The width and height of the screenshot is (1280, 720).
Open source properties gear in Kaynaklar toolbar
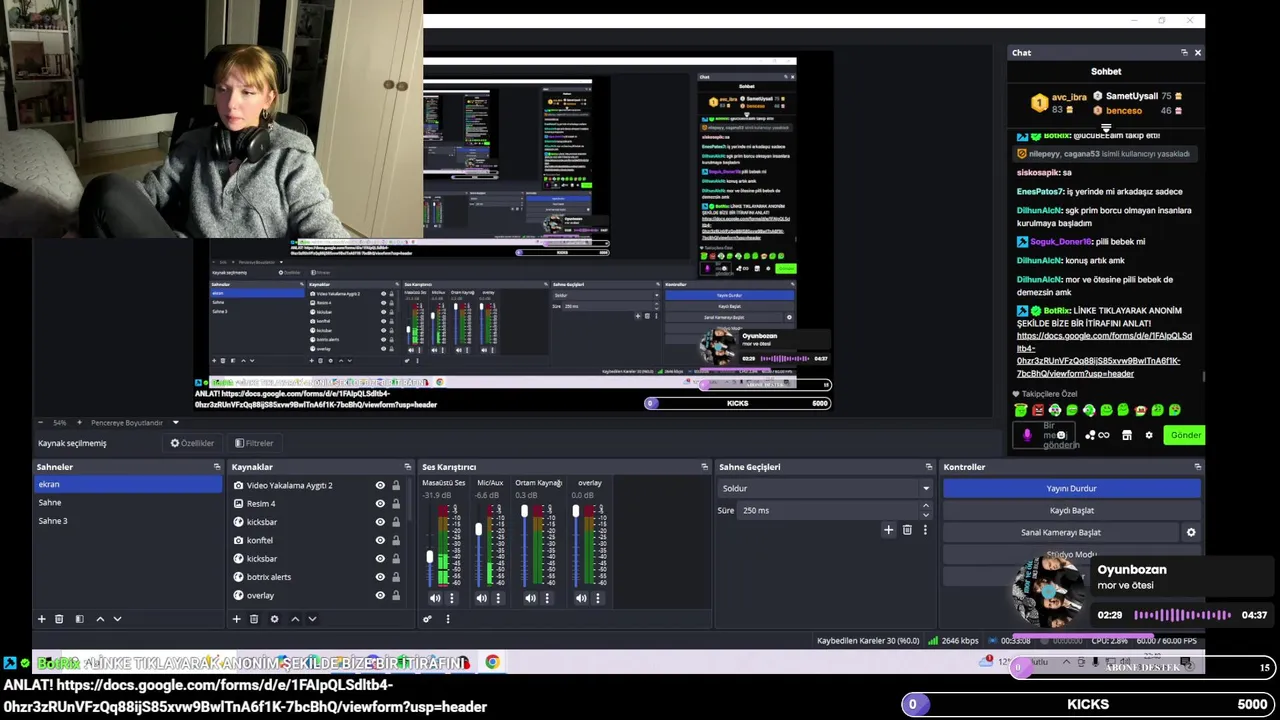pyautogui.click(x=274, y=619)
